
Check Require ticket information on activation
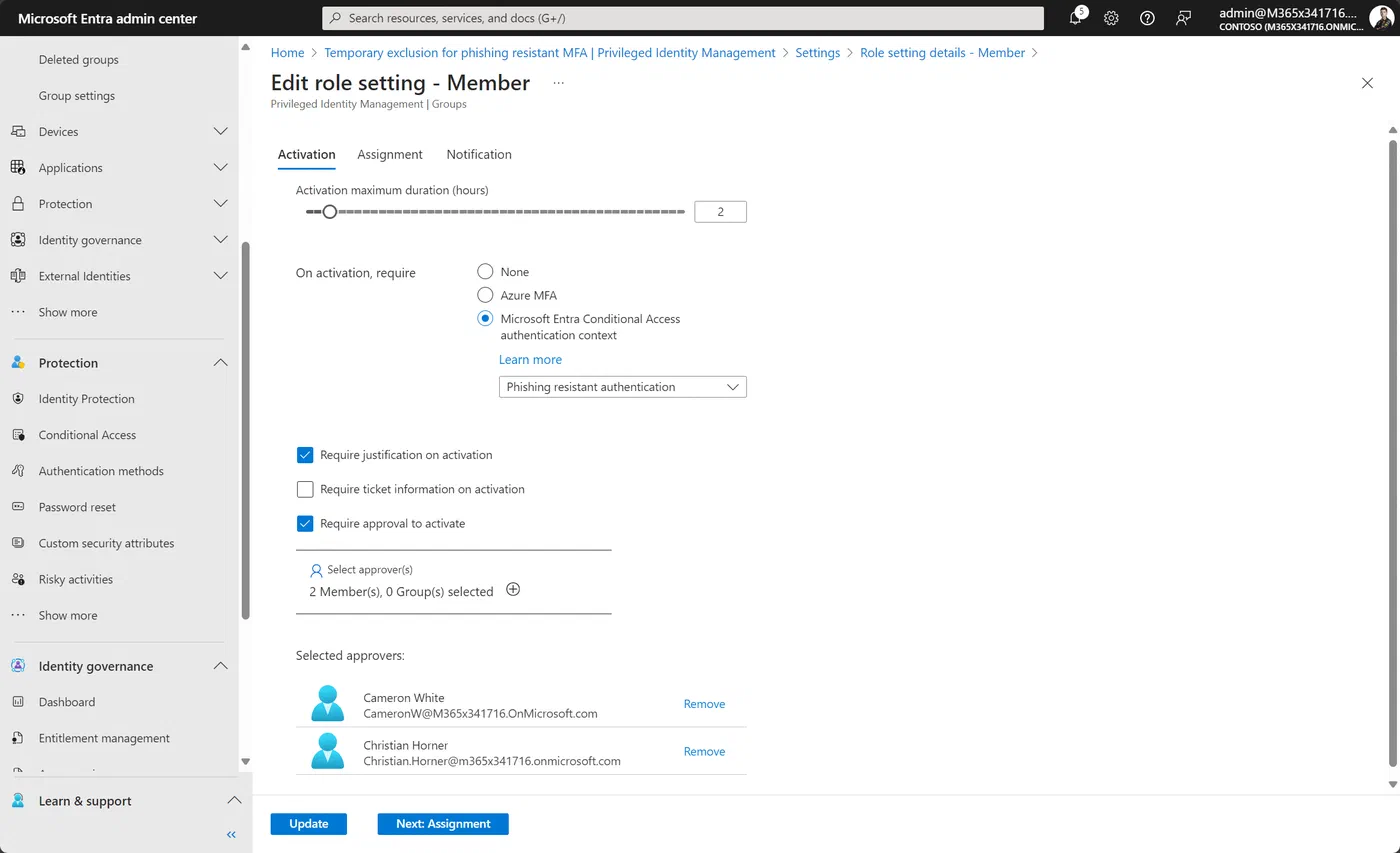305,489
